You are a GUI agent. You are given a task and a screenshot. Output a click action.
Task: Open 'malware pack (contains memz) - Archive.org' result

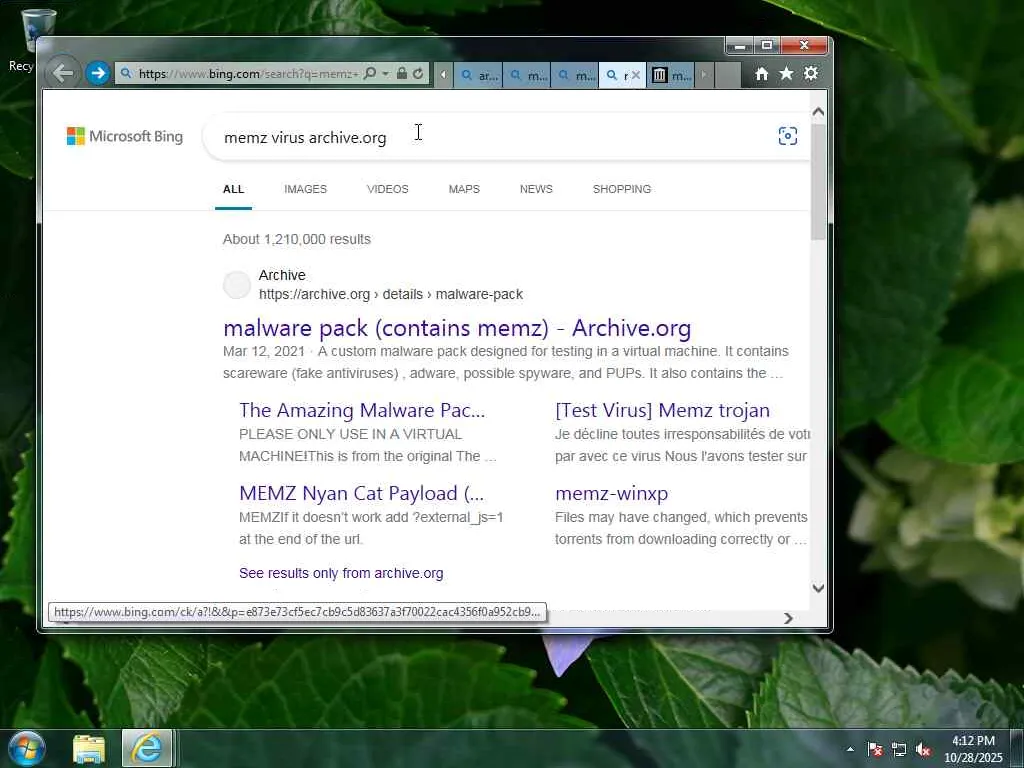(457, 328)
